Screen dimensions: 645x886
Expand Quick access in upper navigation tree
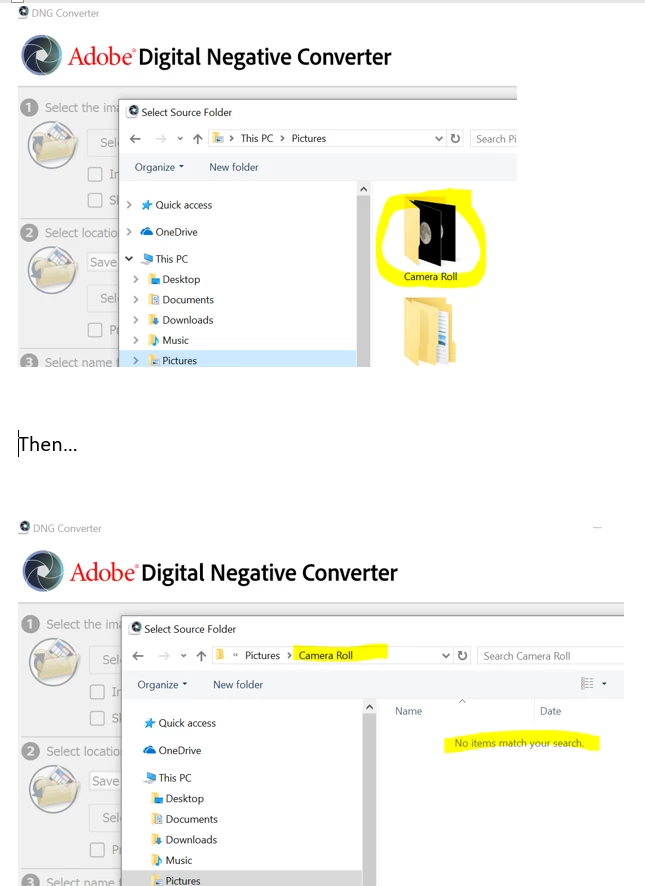coord(129,205)
